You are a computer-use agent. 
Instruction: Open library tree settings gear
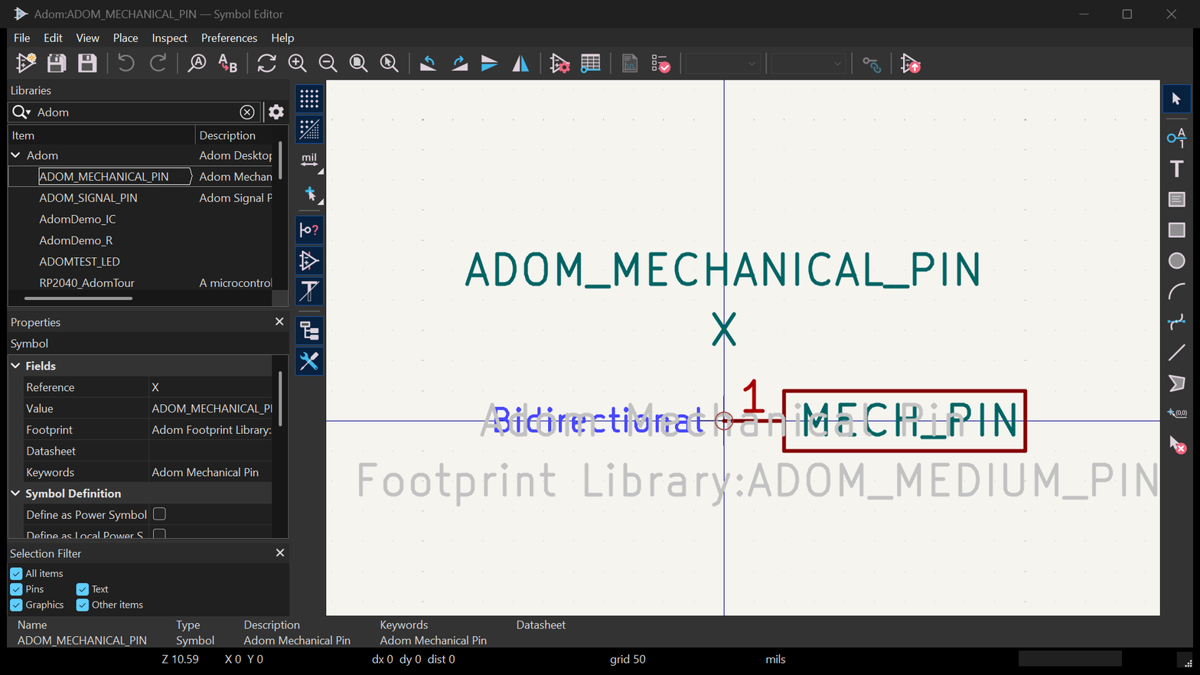pyautogui.click(x=276, y=112)
